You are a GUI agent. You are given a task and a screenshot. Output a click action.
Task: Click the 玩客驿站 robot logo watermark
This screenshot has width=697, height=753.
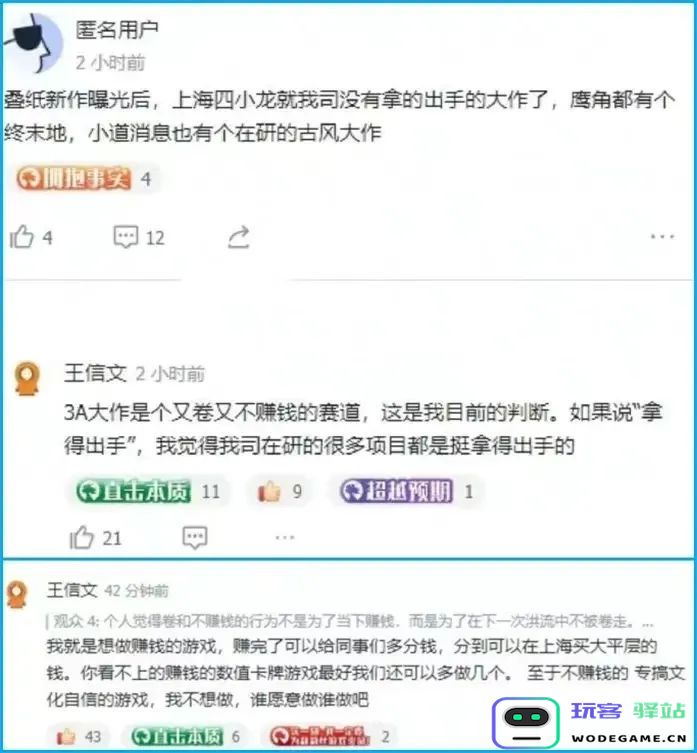526,723
